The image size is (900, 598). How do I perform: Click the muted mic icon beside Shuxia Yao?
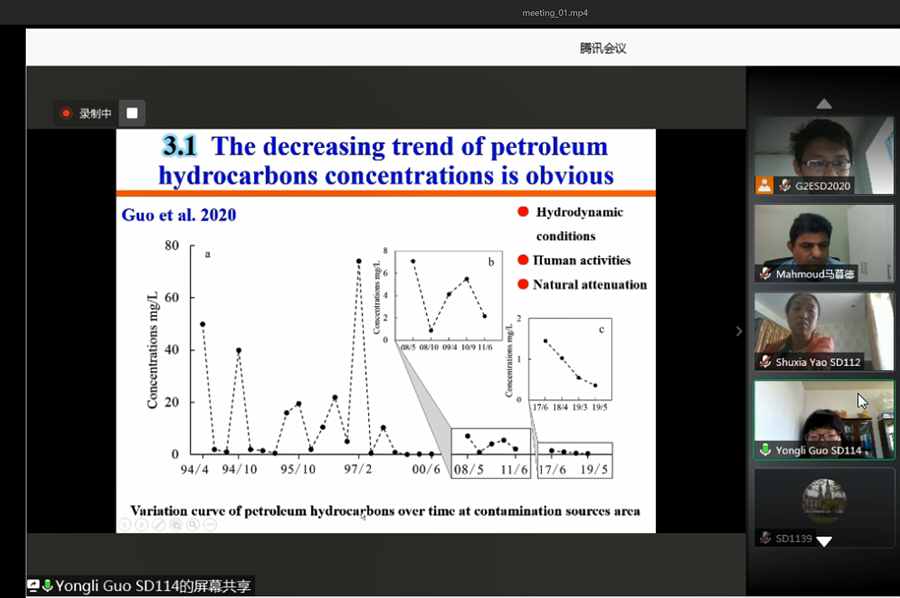pos(765,362)
